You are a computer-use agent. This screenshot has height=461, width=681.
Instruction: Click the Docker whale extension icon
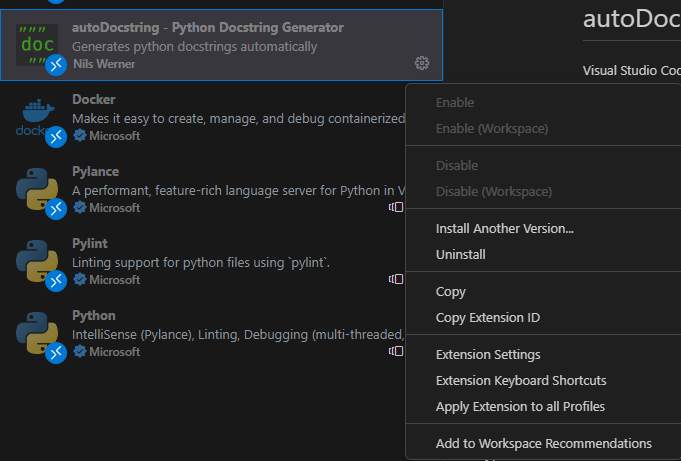coord(37,117)
